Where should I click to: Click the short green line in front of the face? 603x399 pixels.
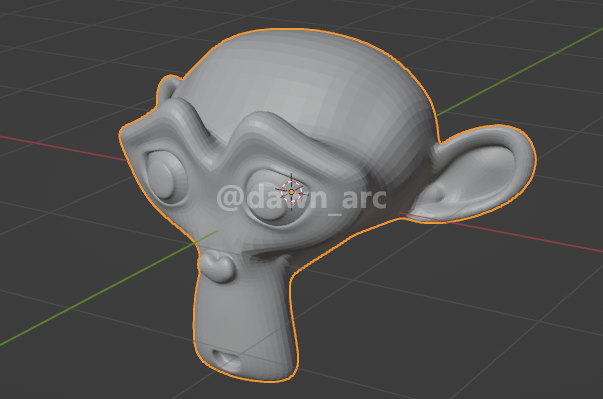pos(207,237)
